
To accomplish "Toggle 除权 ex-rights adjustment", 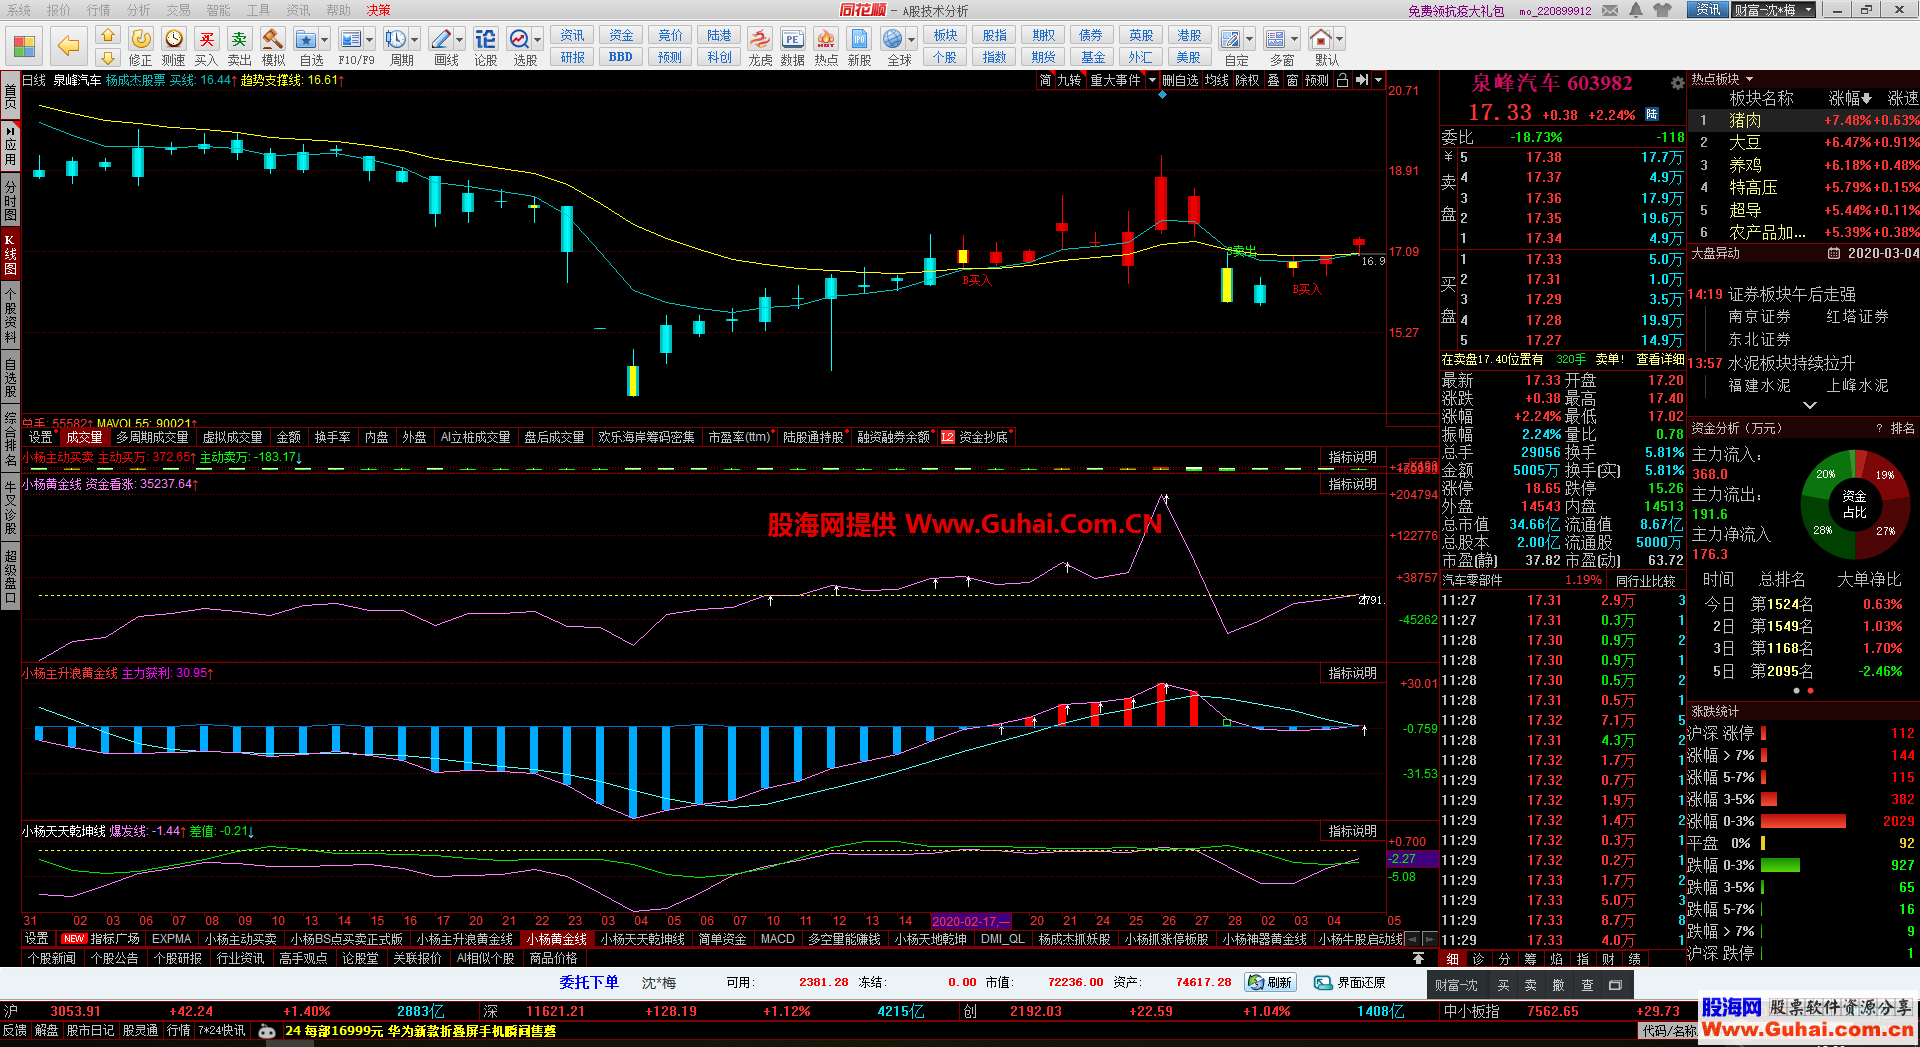I will [1247, 80].
